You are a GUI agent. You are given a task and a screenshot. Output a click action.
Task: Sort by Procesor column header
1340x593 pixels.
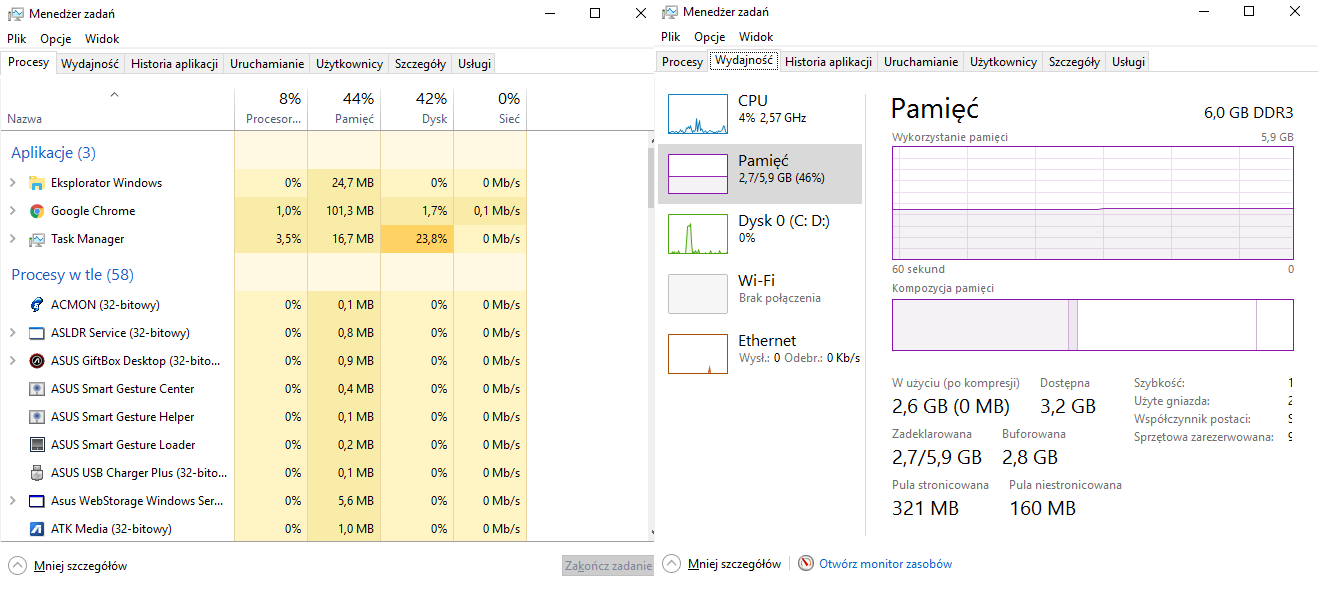click(x=271, y=109)
